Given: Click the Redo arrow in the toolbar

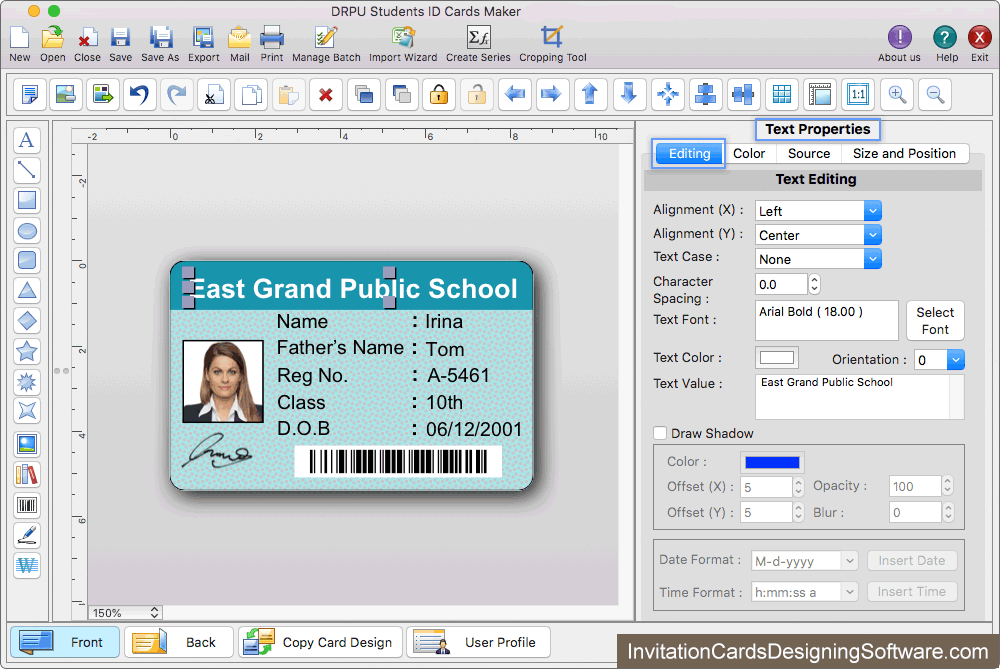Looking at the screenshot, I should [177, 95].
